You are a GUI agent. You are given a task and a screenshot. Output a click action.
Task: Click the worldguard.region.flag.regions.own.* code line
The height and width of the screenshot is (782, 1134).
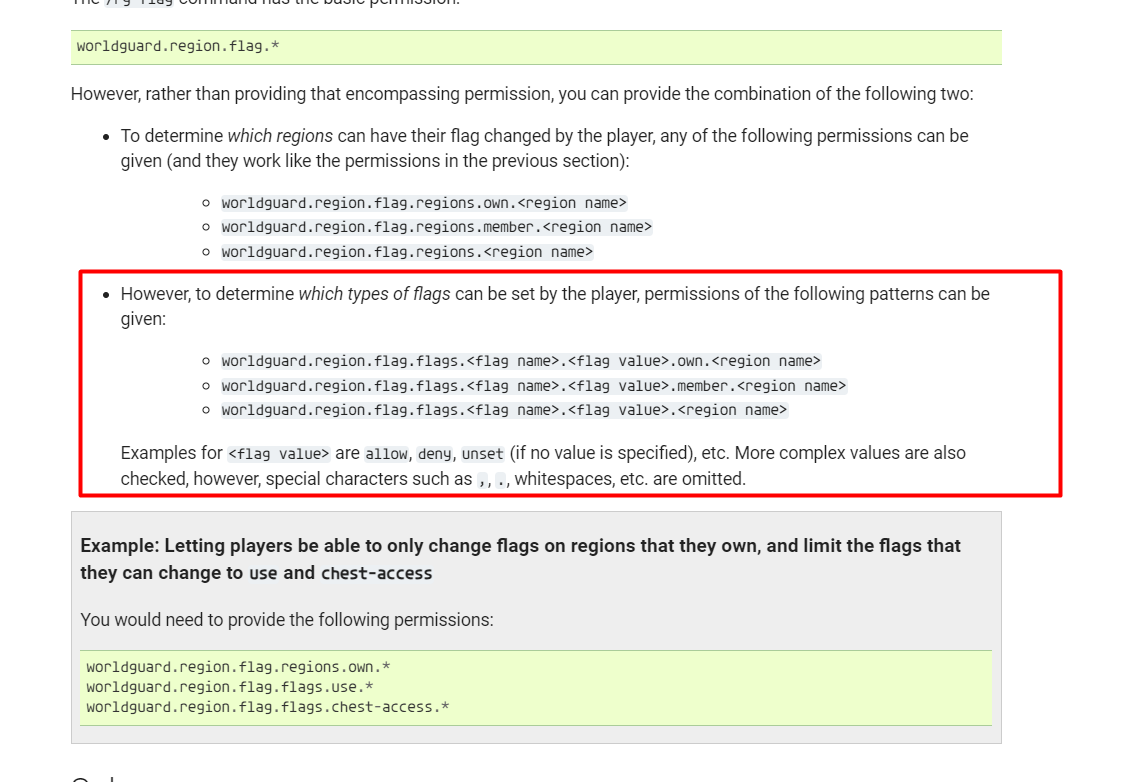238,667
